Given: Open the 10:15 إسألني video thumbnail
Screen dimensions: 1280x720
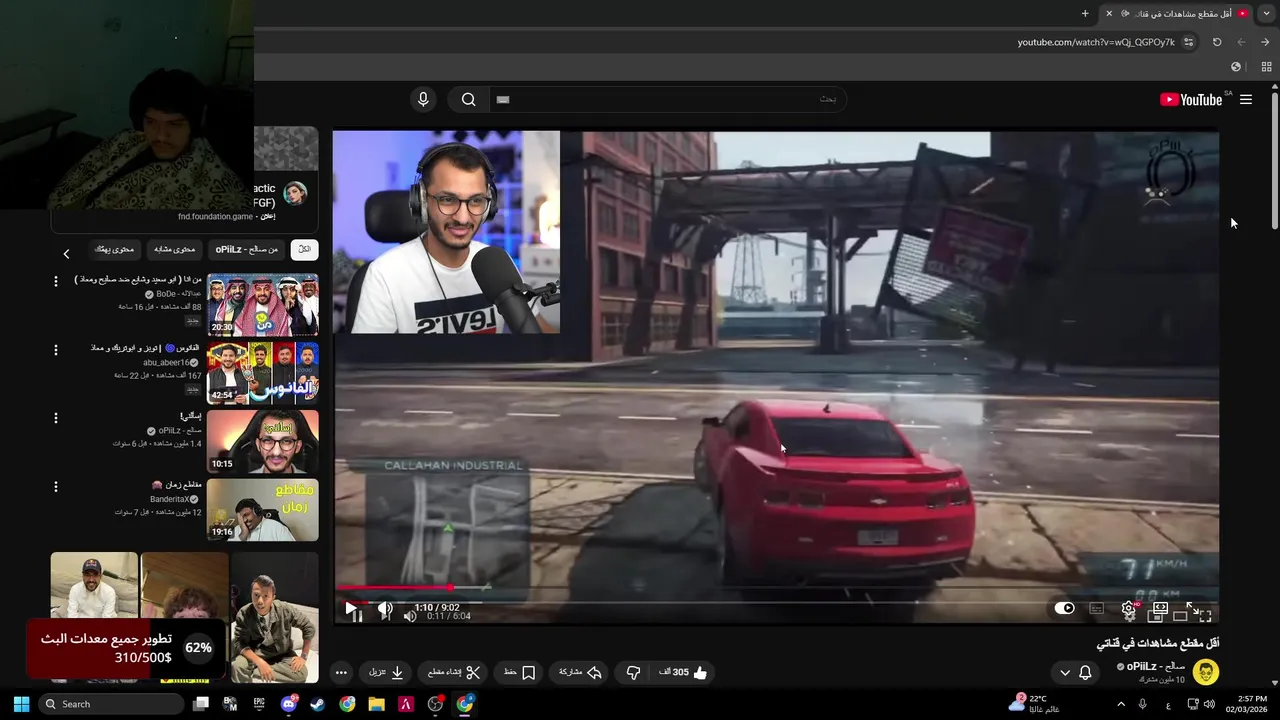Looking at the screenshot, I should [x=263, y=440].
